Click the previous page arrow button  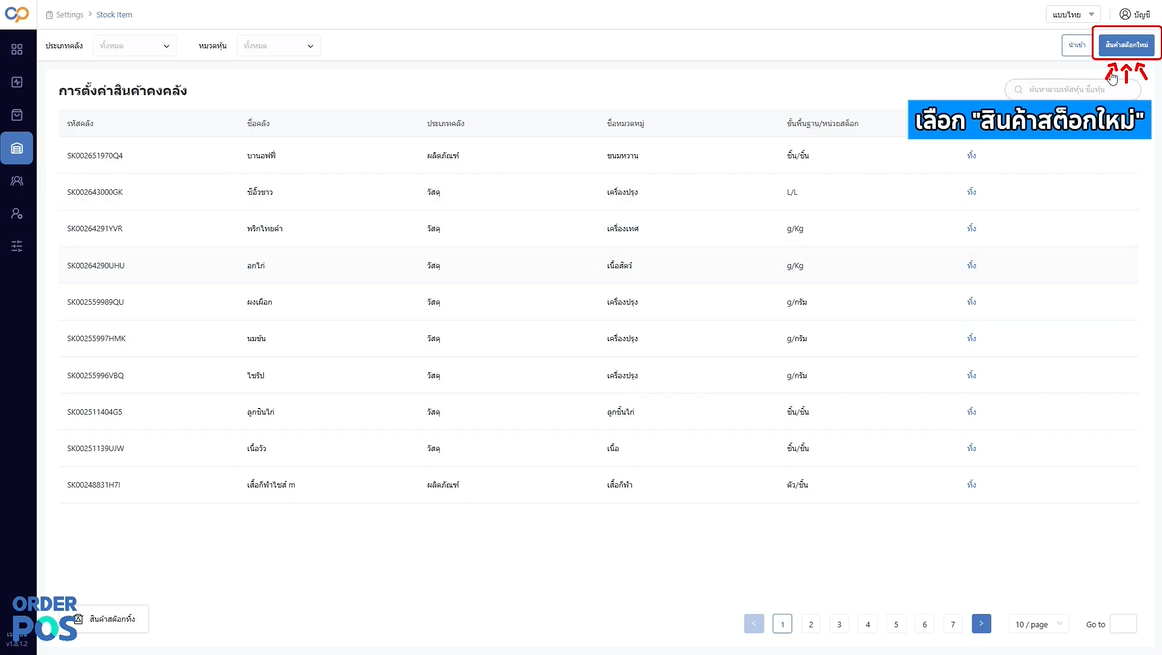754,624
